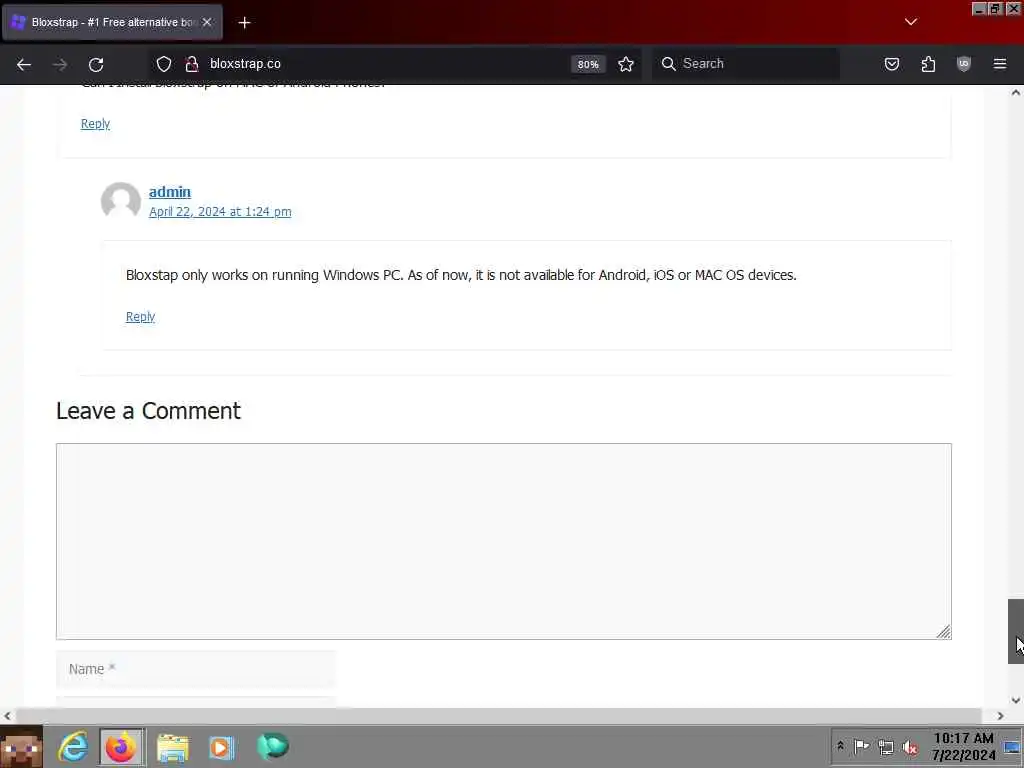The width and height of the screenshot is (1024, 768).
Task: Open the Start menu Minecraft face icon
Action: (22, 747)
